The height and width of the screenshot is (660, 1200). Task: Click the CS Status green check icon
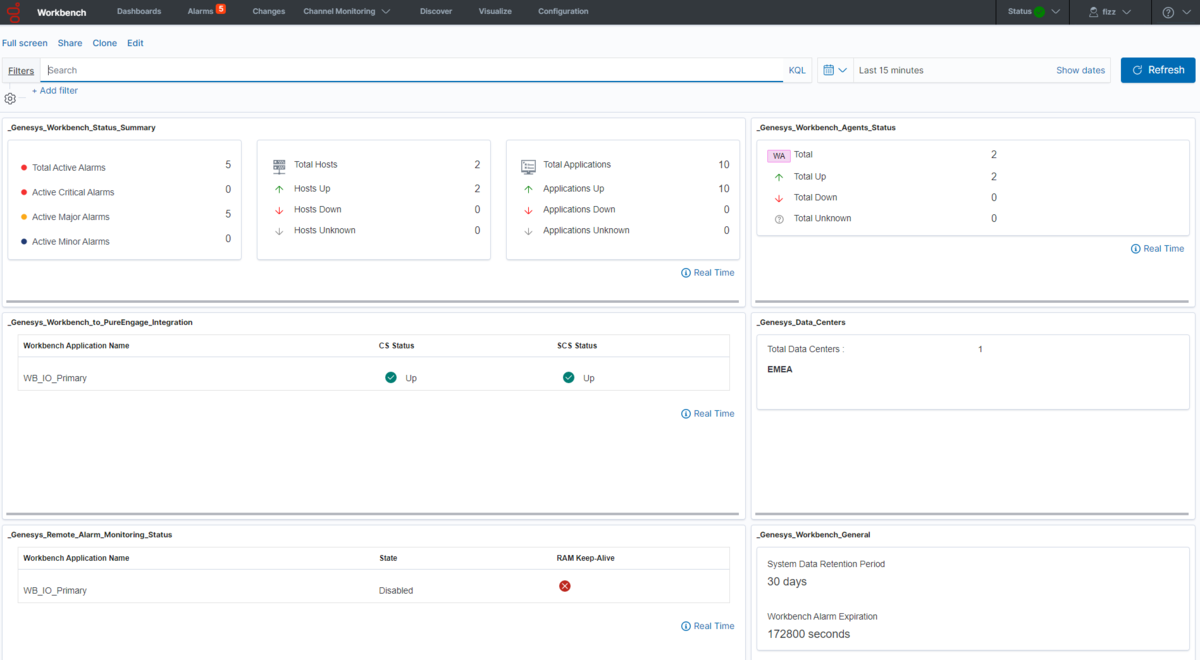pyautogui.click(x=391, y=378)
